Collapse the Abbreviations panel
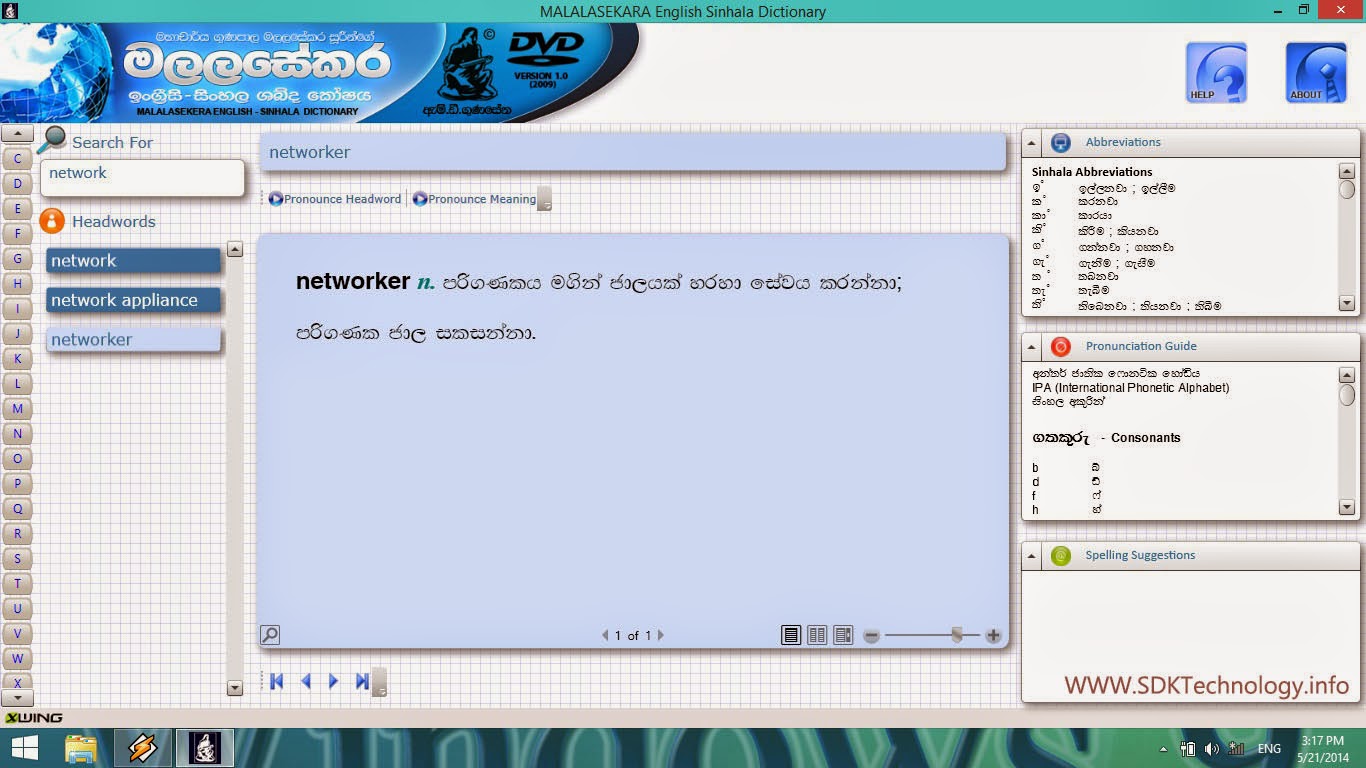Viewport: 1366px width, 768px height. pos(1032,143)
